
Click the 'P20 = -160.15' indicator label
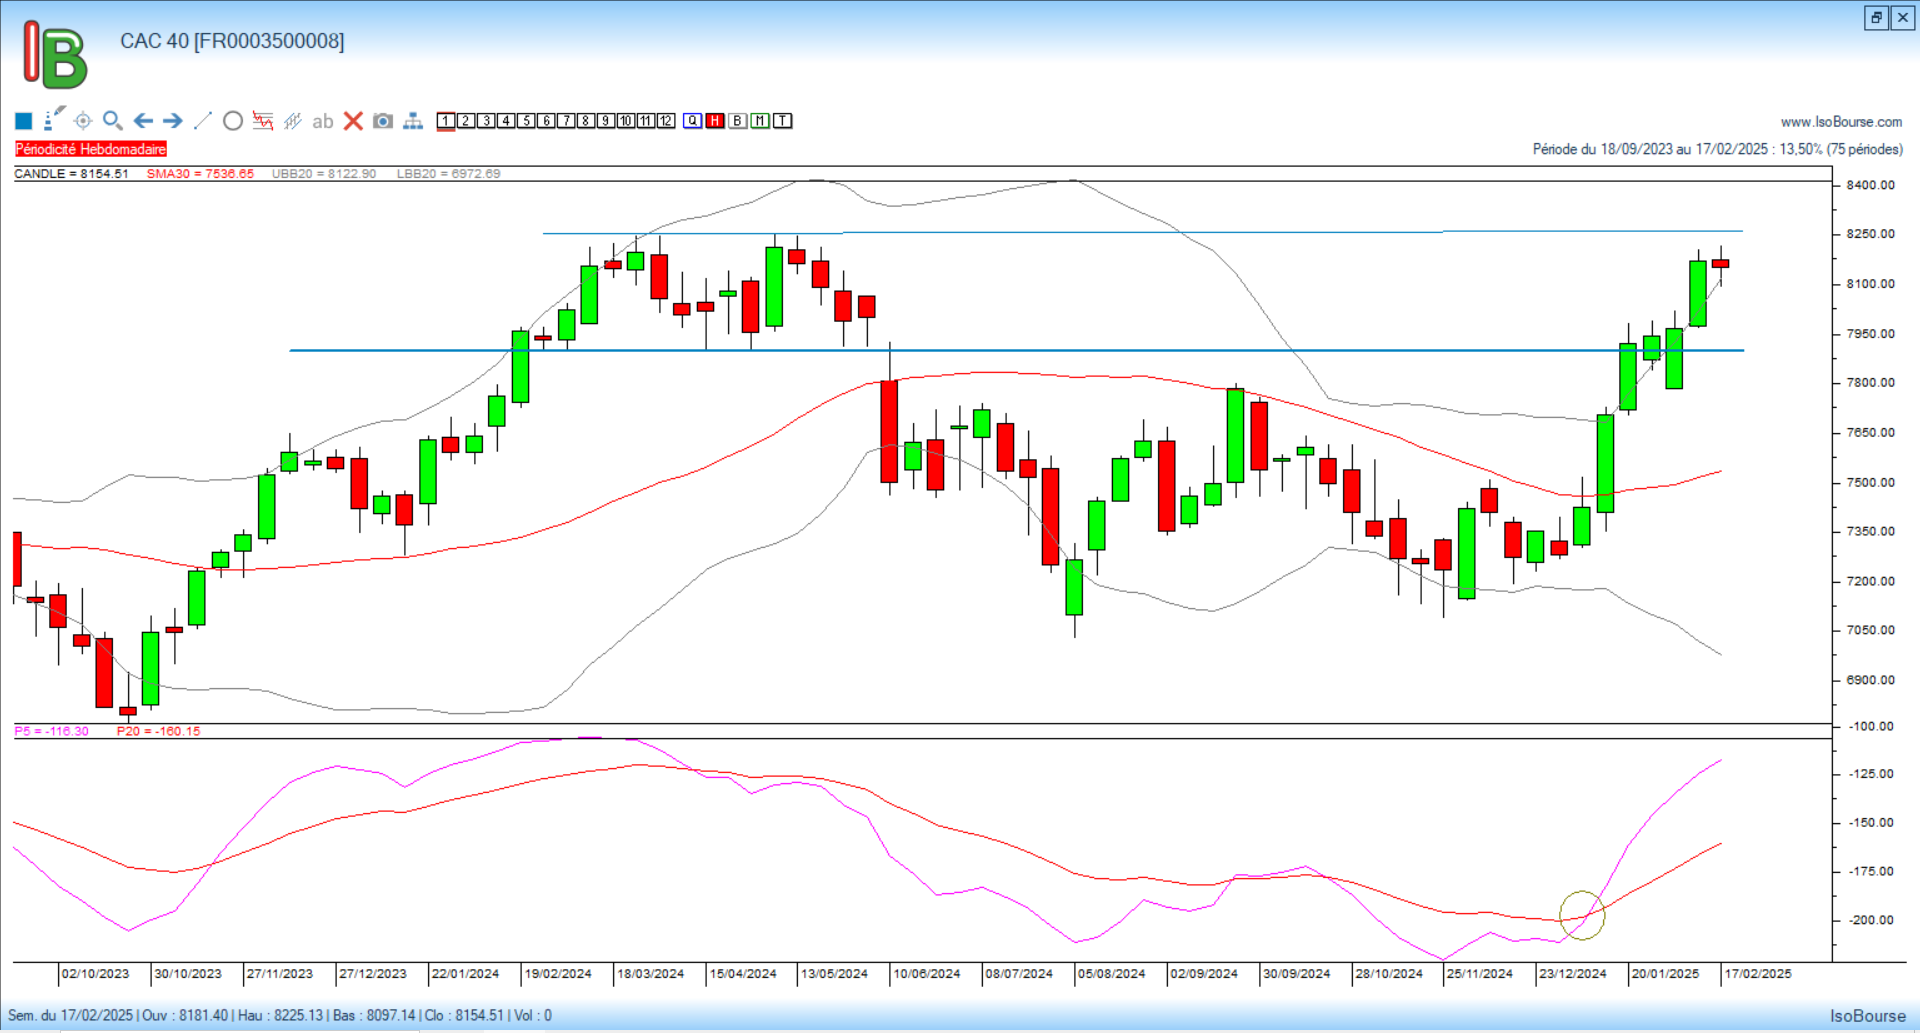158,731
